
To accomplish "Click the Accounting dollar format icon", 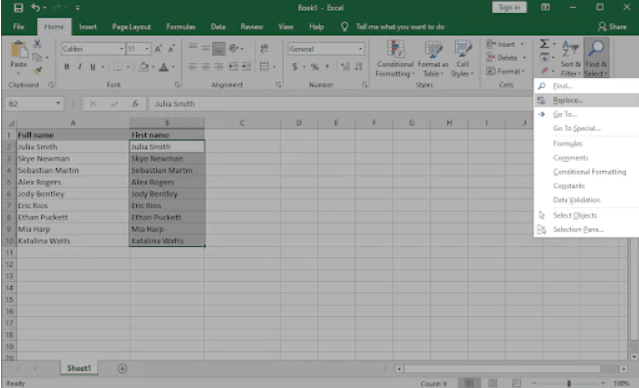I will tap(295, 67).
